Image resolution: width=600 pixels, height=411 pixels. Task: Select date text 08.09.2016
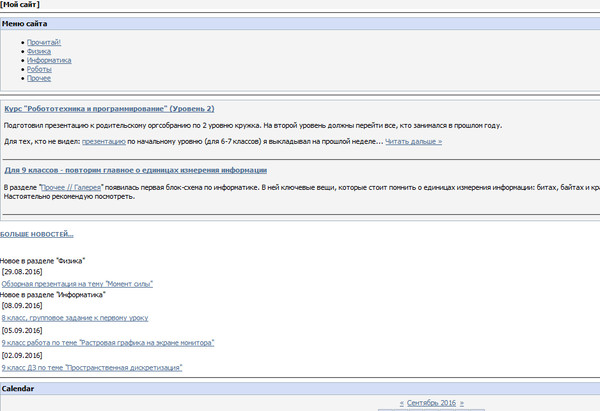click(22, 306)
